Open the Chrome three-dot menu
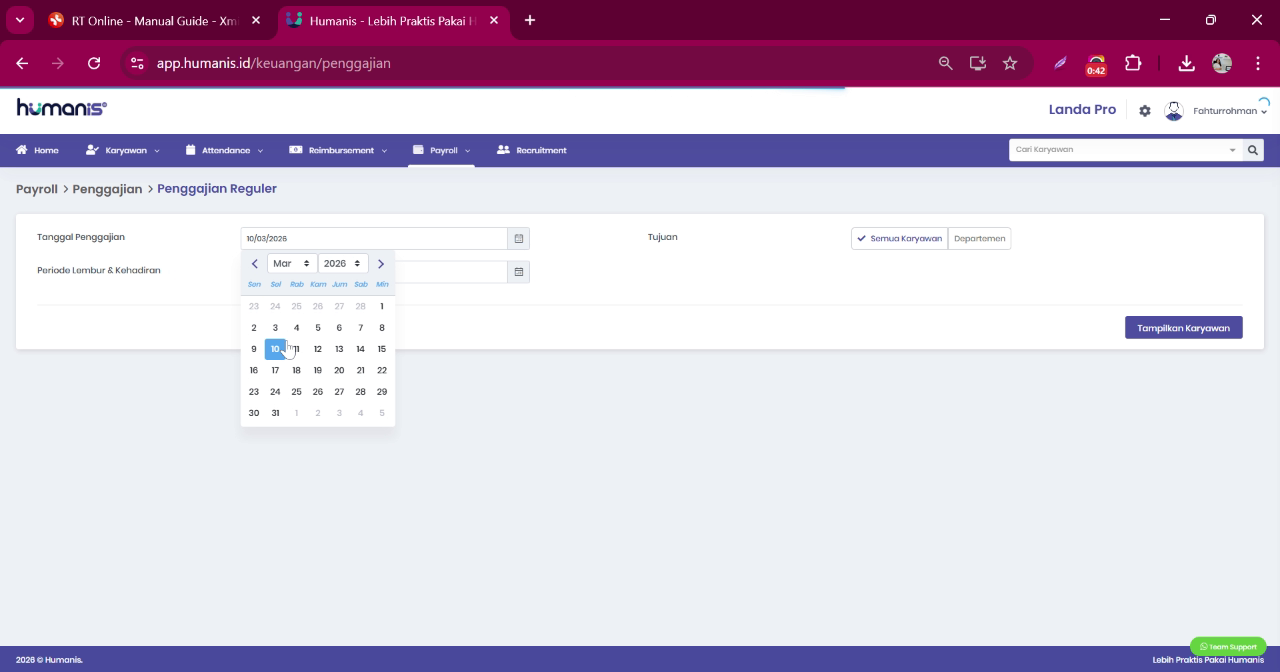 (x=1258, y=63)
